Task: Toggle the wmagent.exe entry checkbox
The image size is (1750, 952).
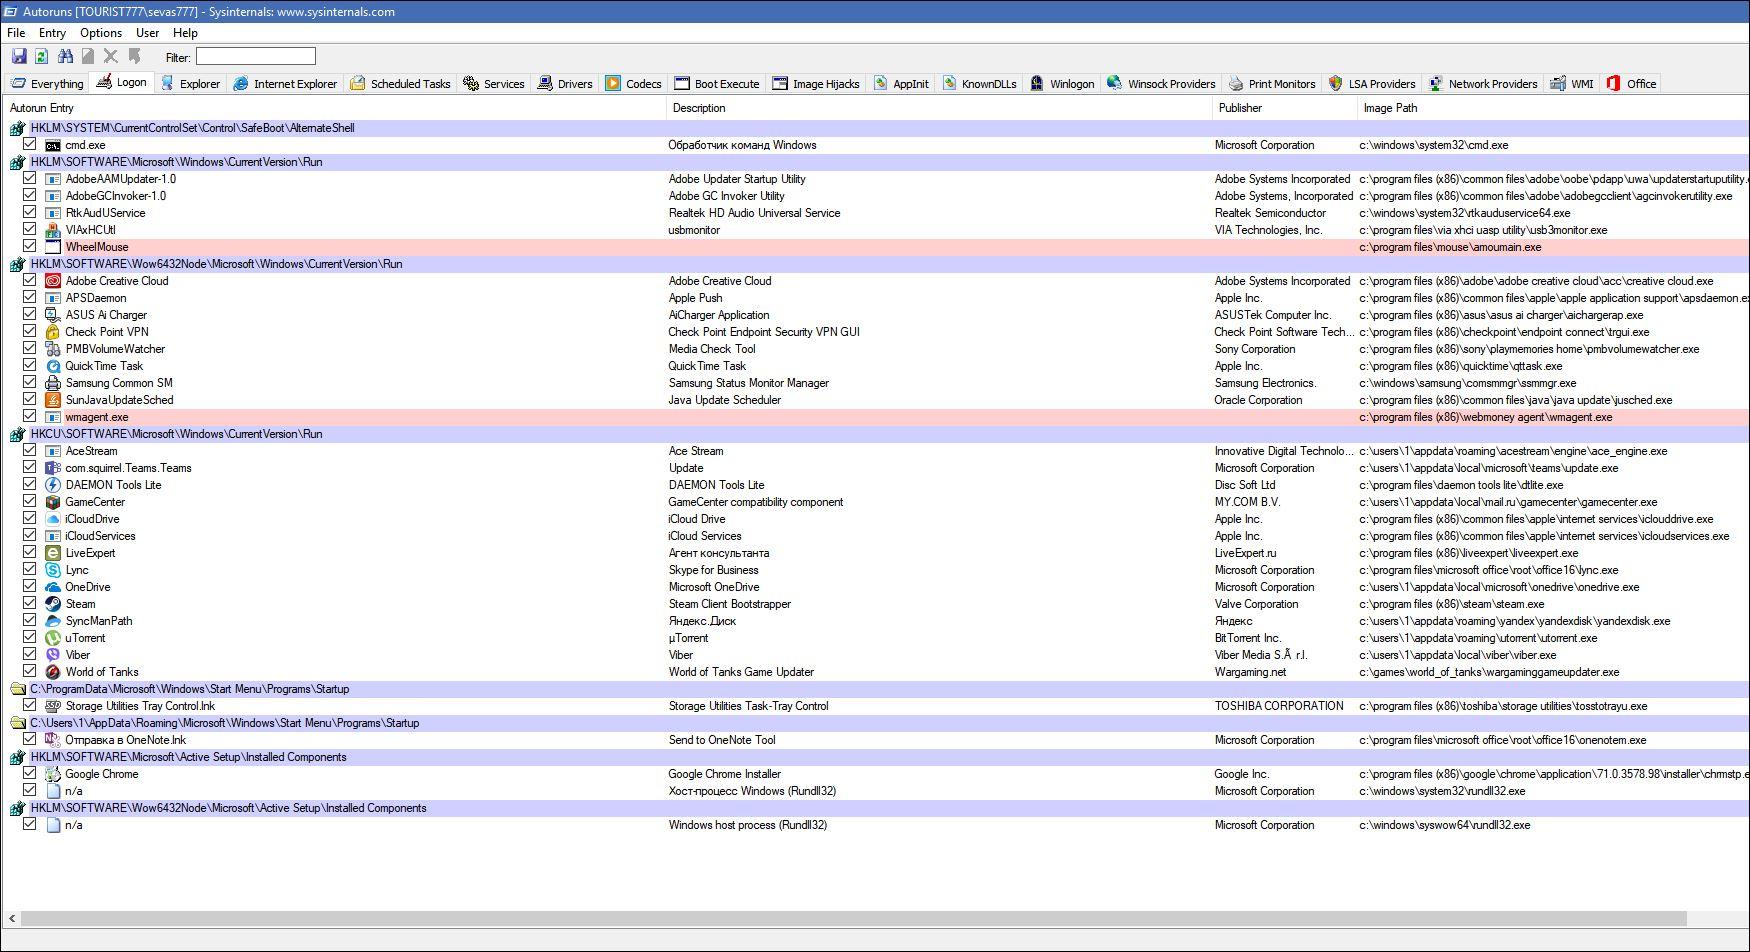Action: pyautogui.click(x=30, y=416)
